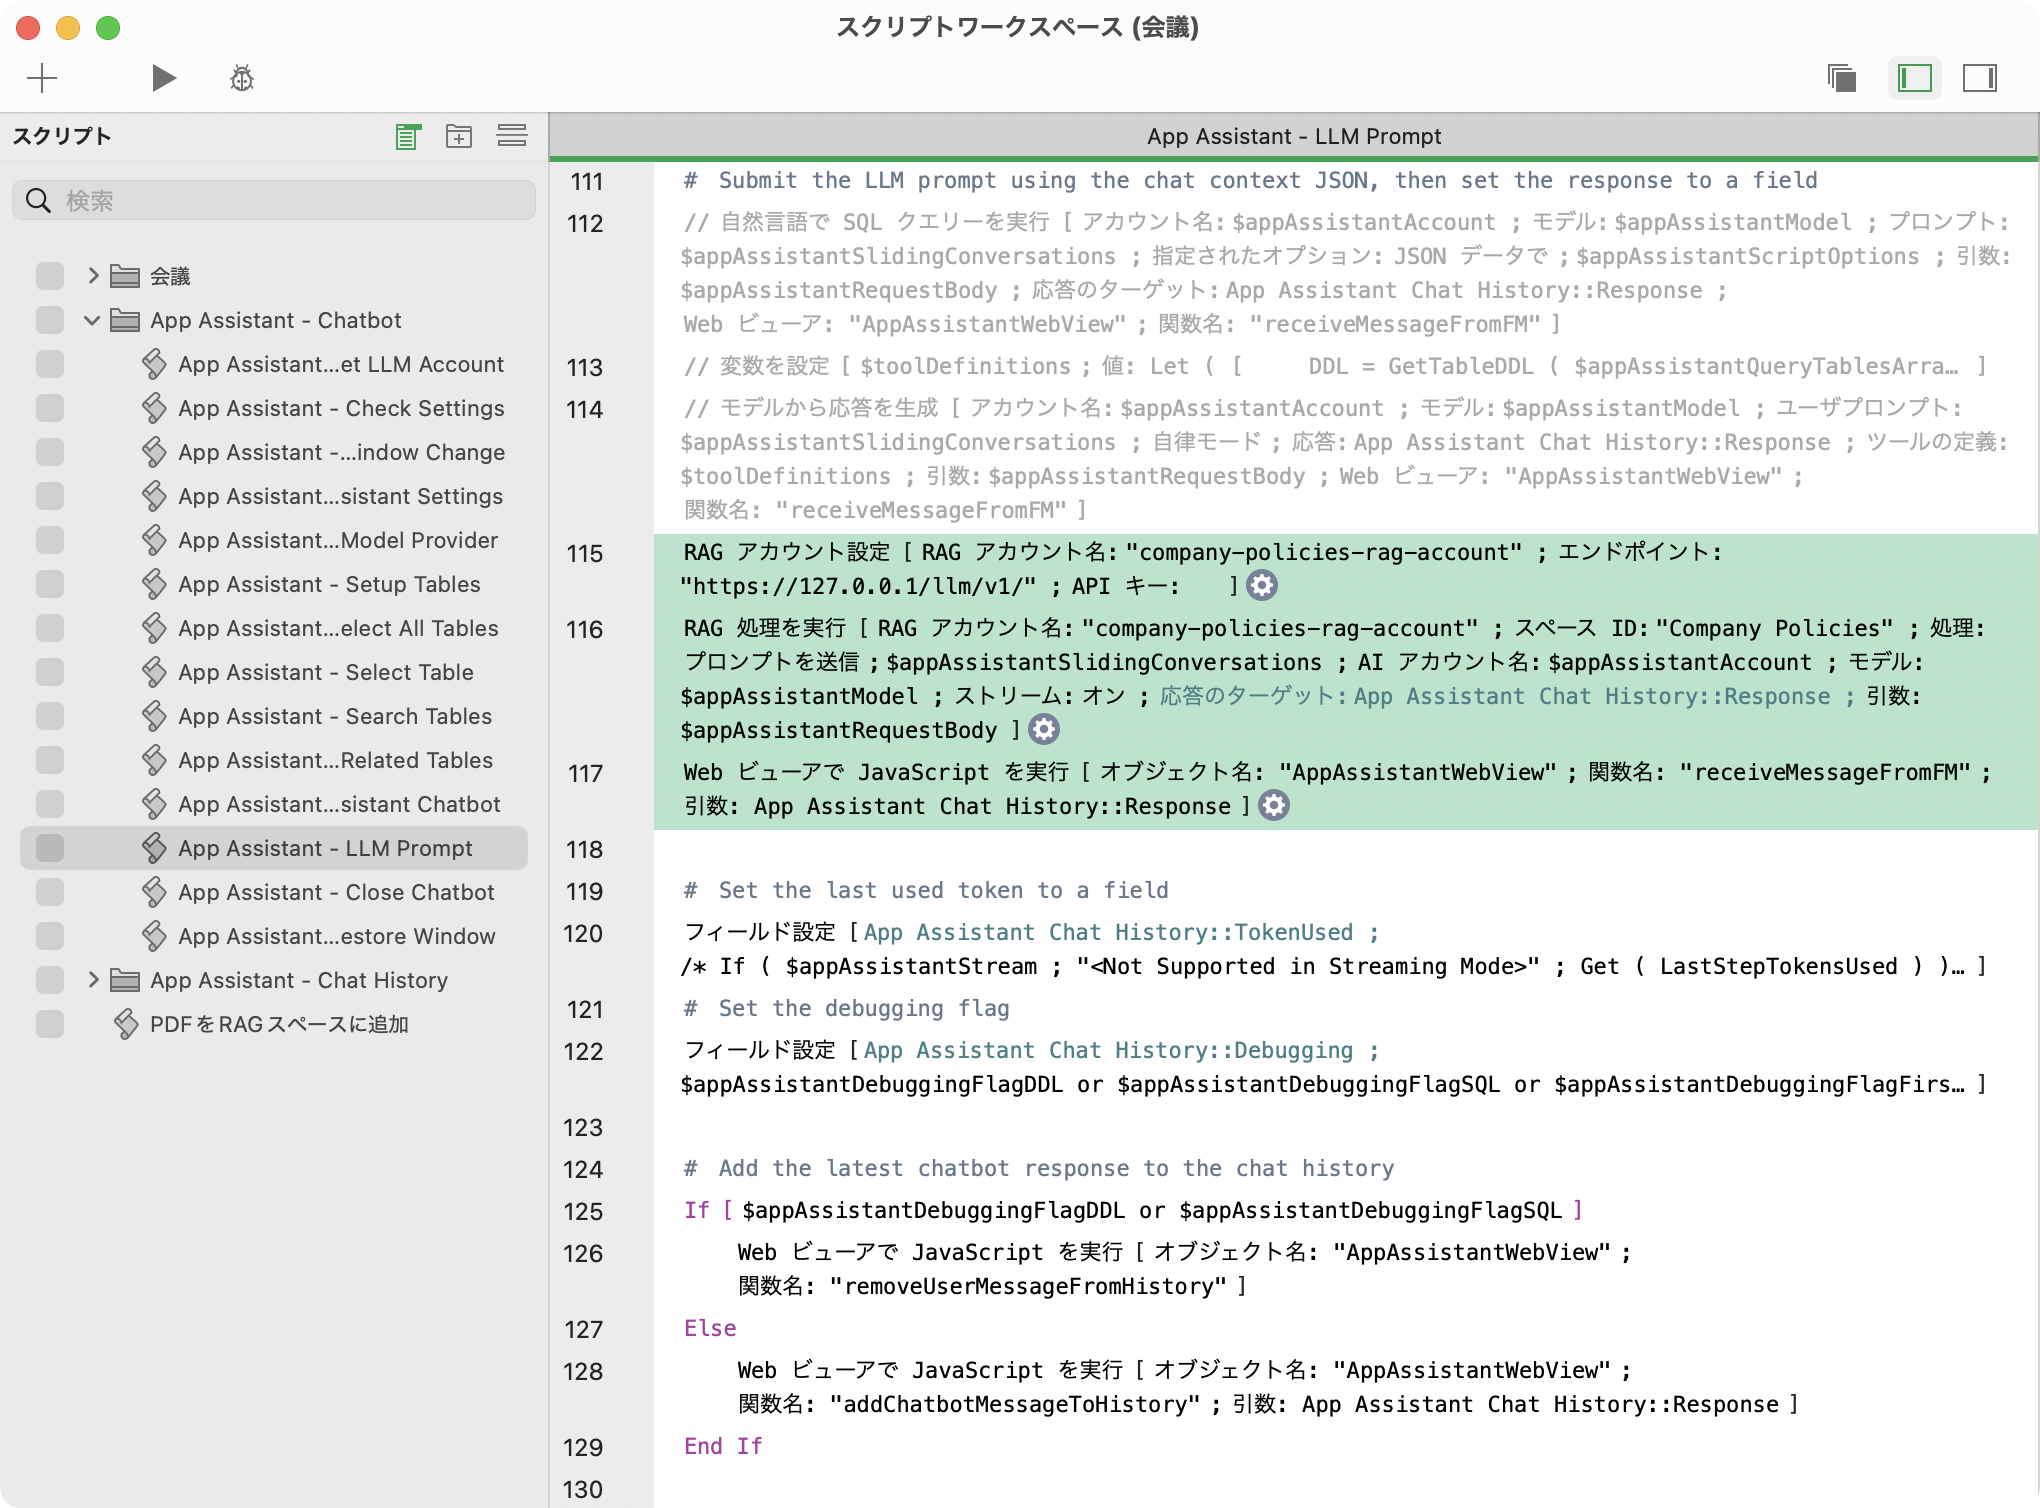Open gear on line 117 JavaScript step
This screenshot has height=1508, width=2040.
pyautogui.click(x=1274, y=806)
